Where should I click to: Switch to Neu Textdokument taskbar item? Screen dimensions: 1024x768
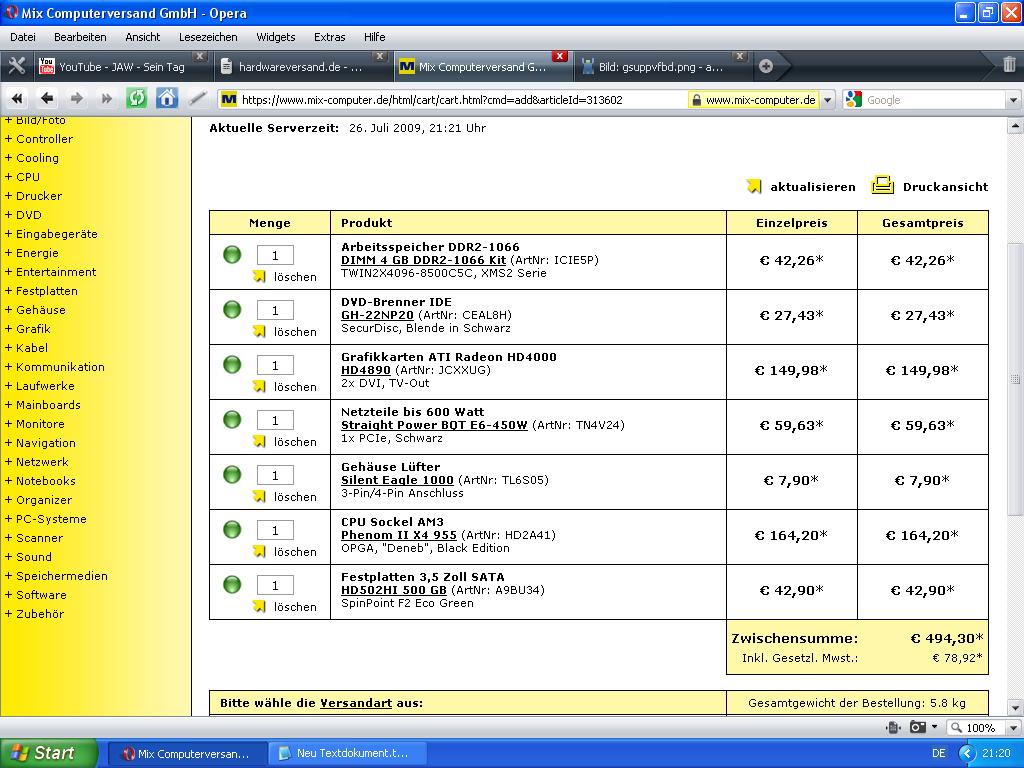tap(348, 753)
